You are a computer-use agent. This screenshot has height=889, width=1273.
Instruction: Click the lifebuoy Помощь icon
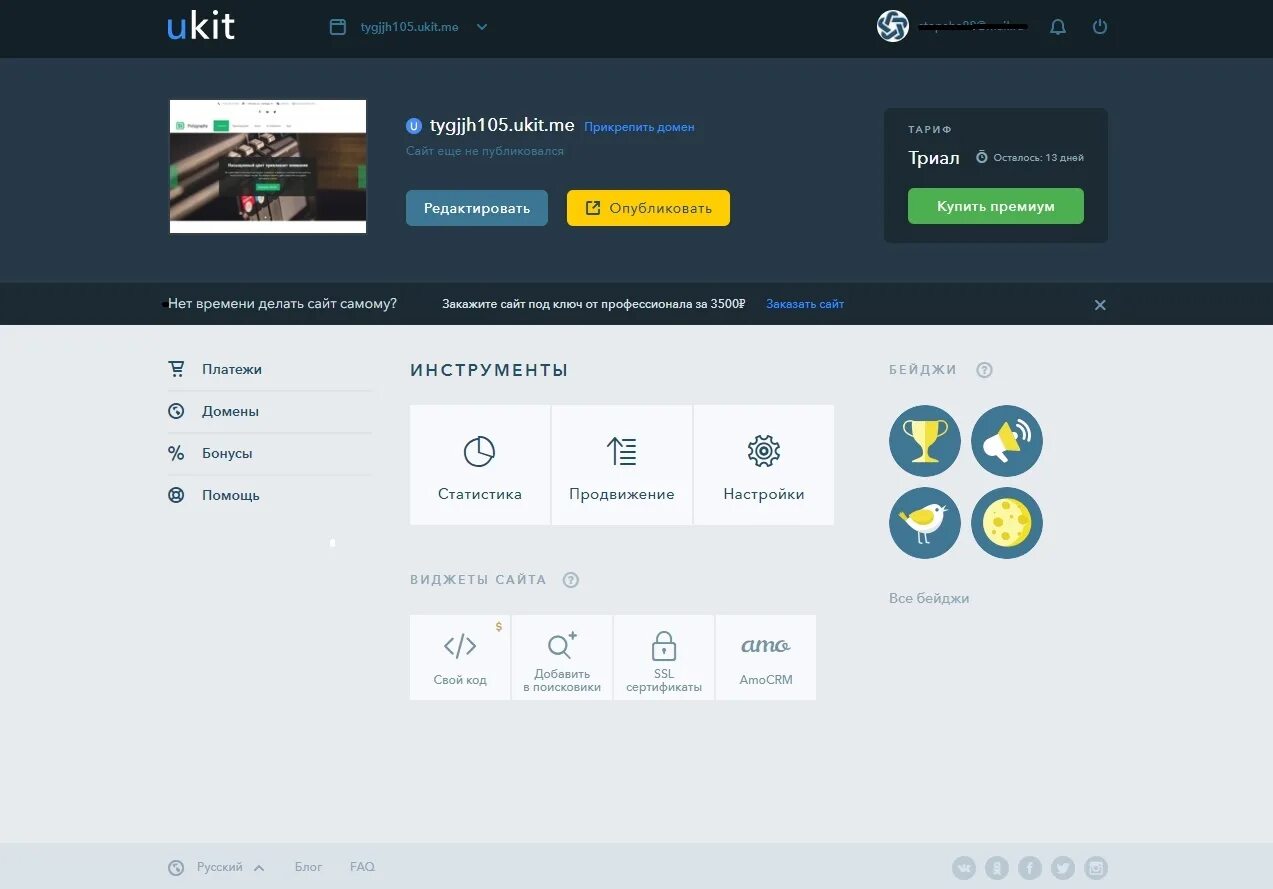176,495
